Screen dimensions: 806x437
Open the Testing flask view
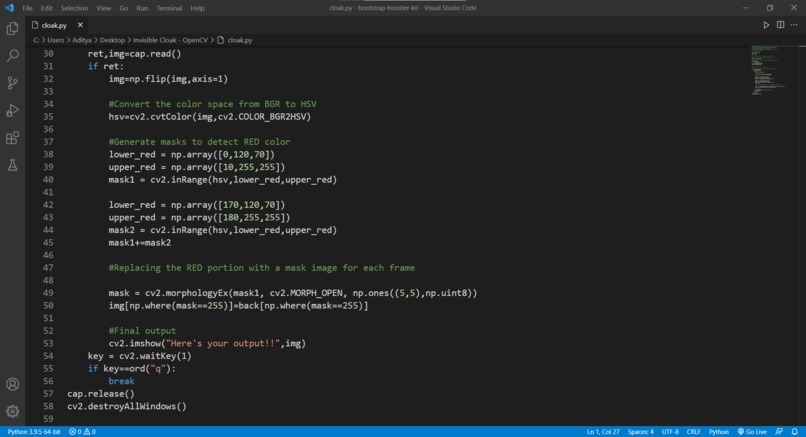click(x=12, y=165)
